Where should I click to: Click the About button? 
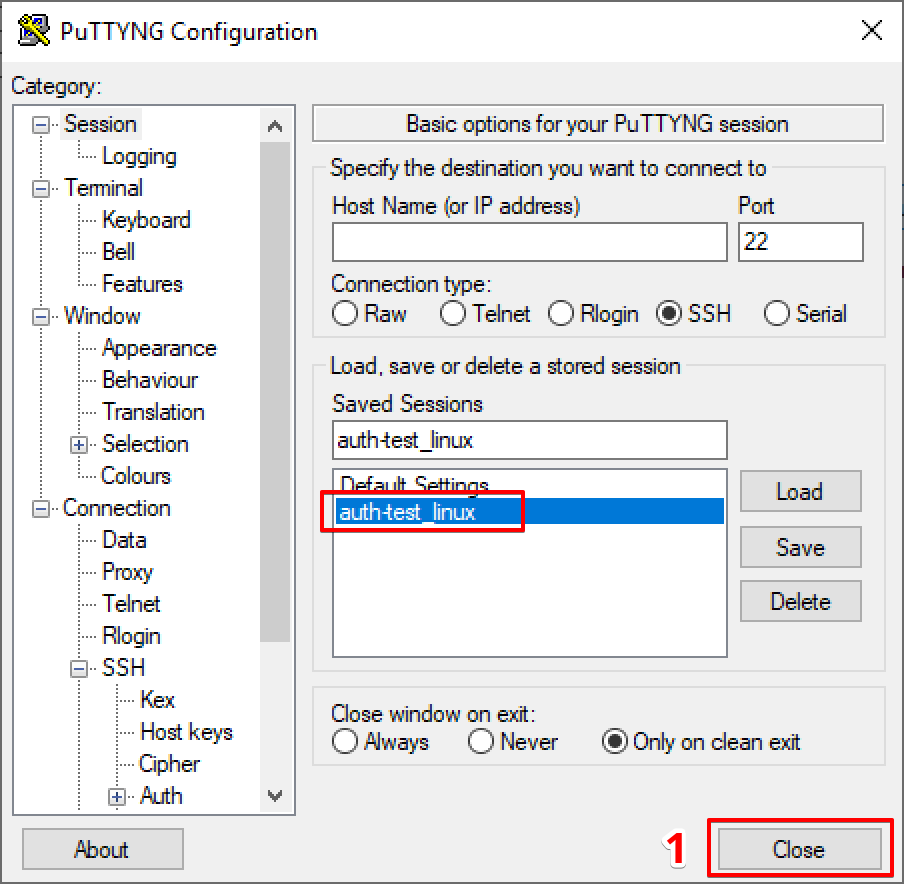pos(103,849)
